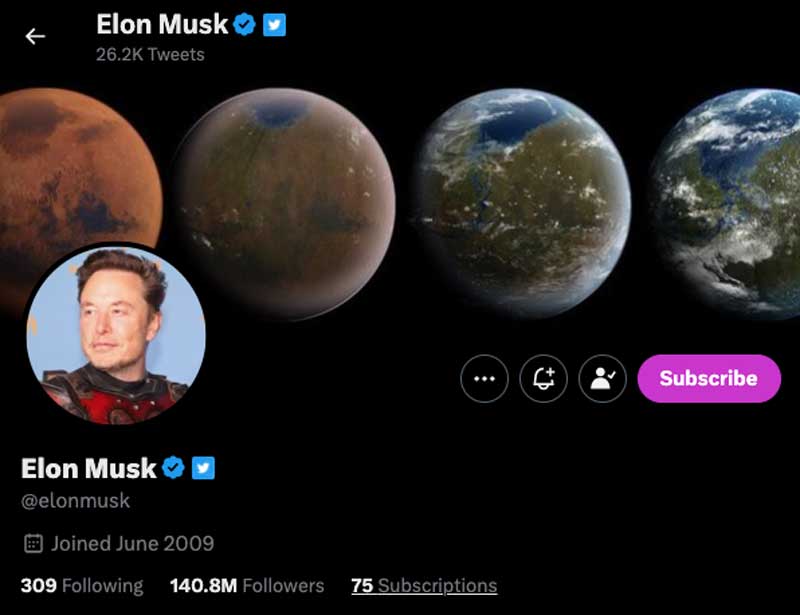This screenshot has width=800, height=615.
Task: Open the circular profile picture
Action: (x=116, y=335)
